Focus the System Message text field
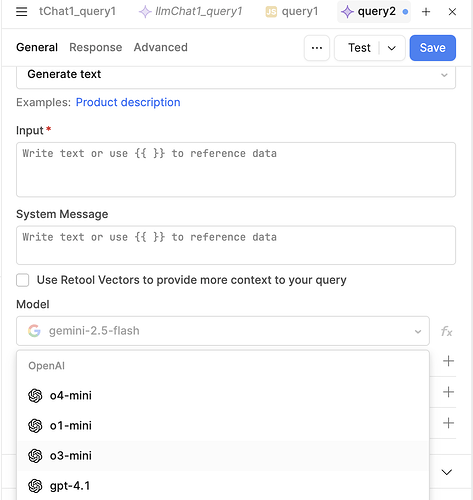Screen dimensions: 473x500 click(236, 245)
